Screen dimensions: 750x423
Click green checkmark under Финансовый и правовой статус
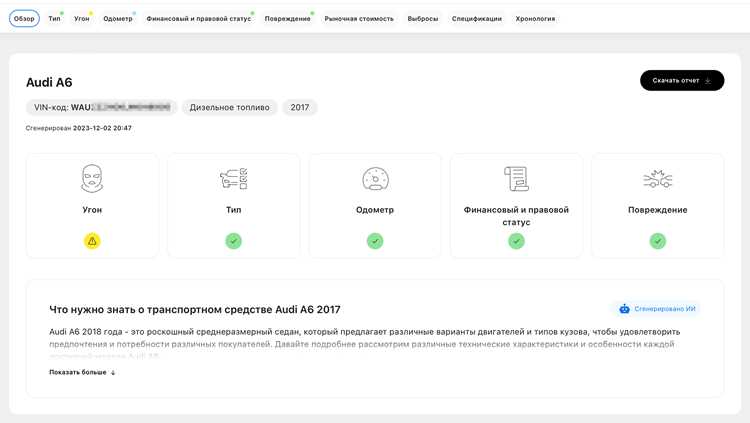(x=516, y=241)
